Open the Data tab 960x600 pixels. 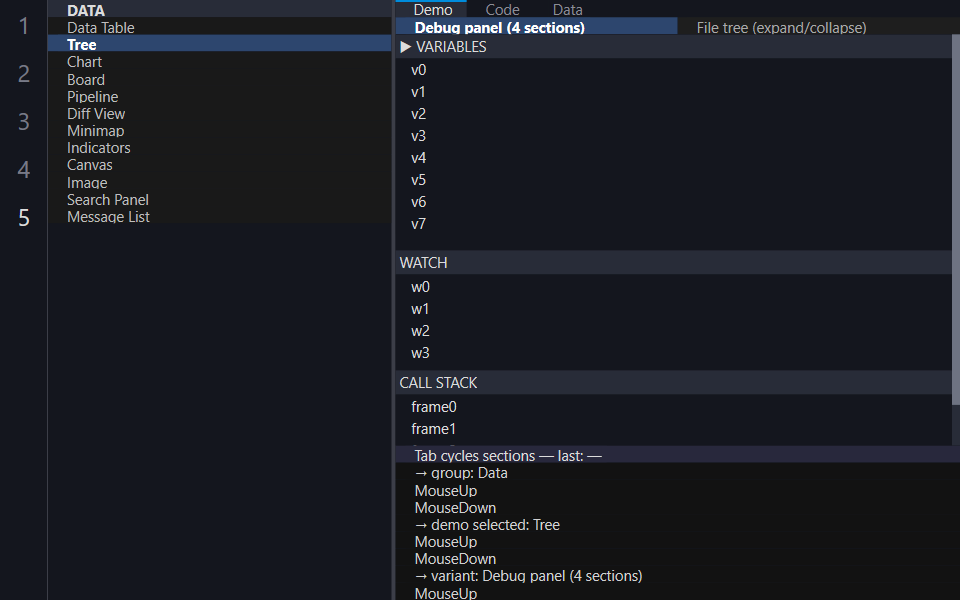(568, 9)
